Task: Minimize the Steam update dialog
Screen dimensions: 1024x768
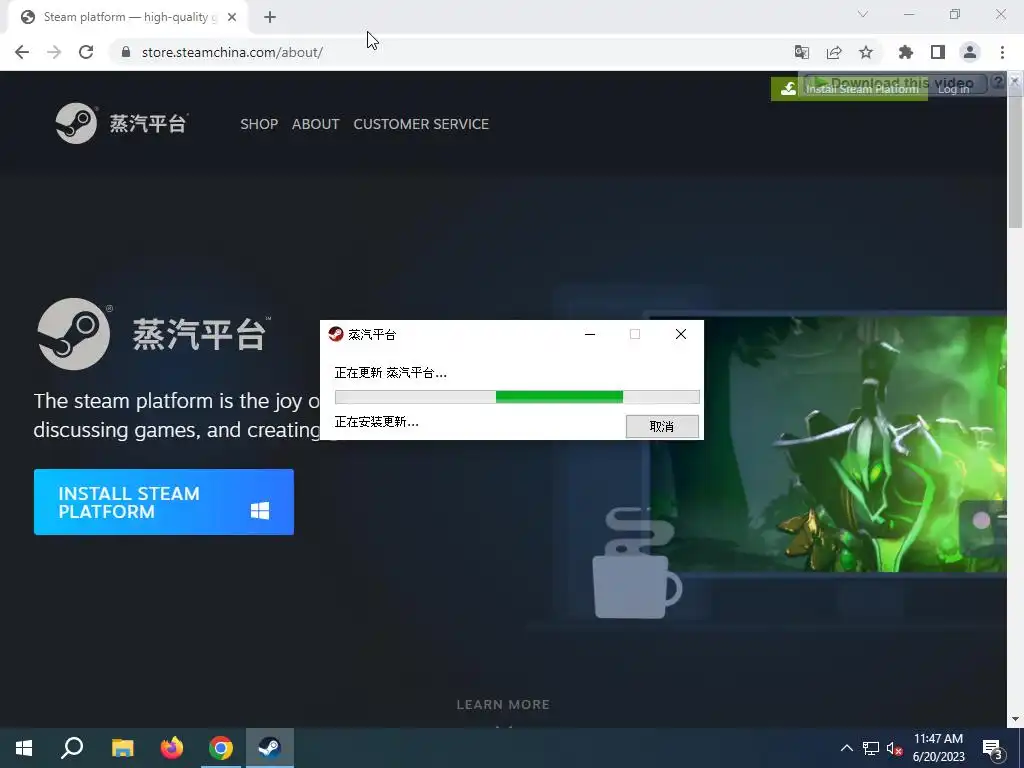Action: point(590,334)
